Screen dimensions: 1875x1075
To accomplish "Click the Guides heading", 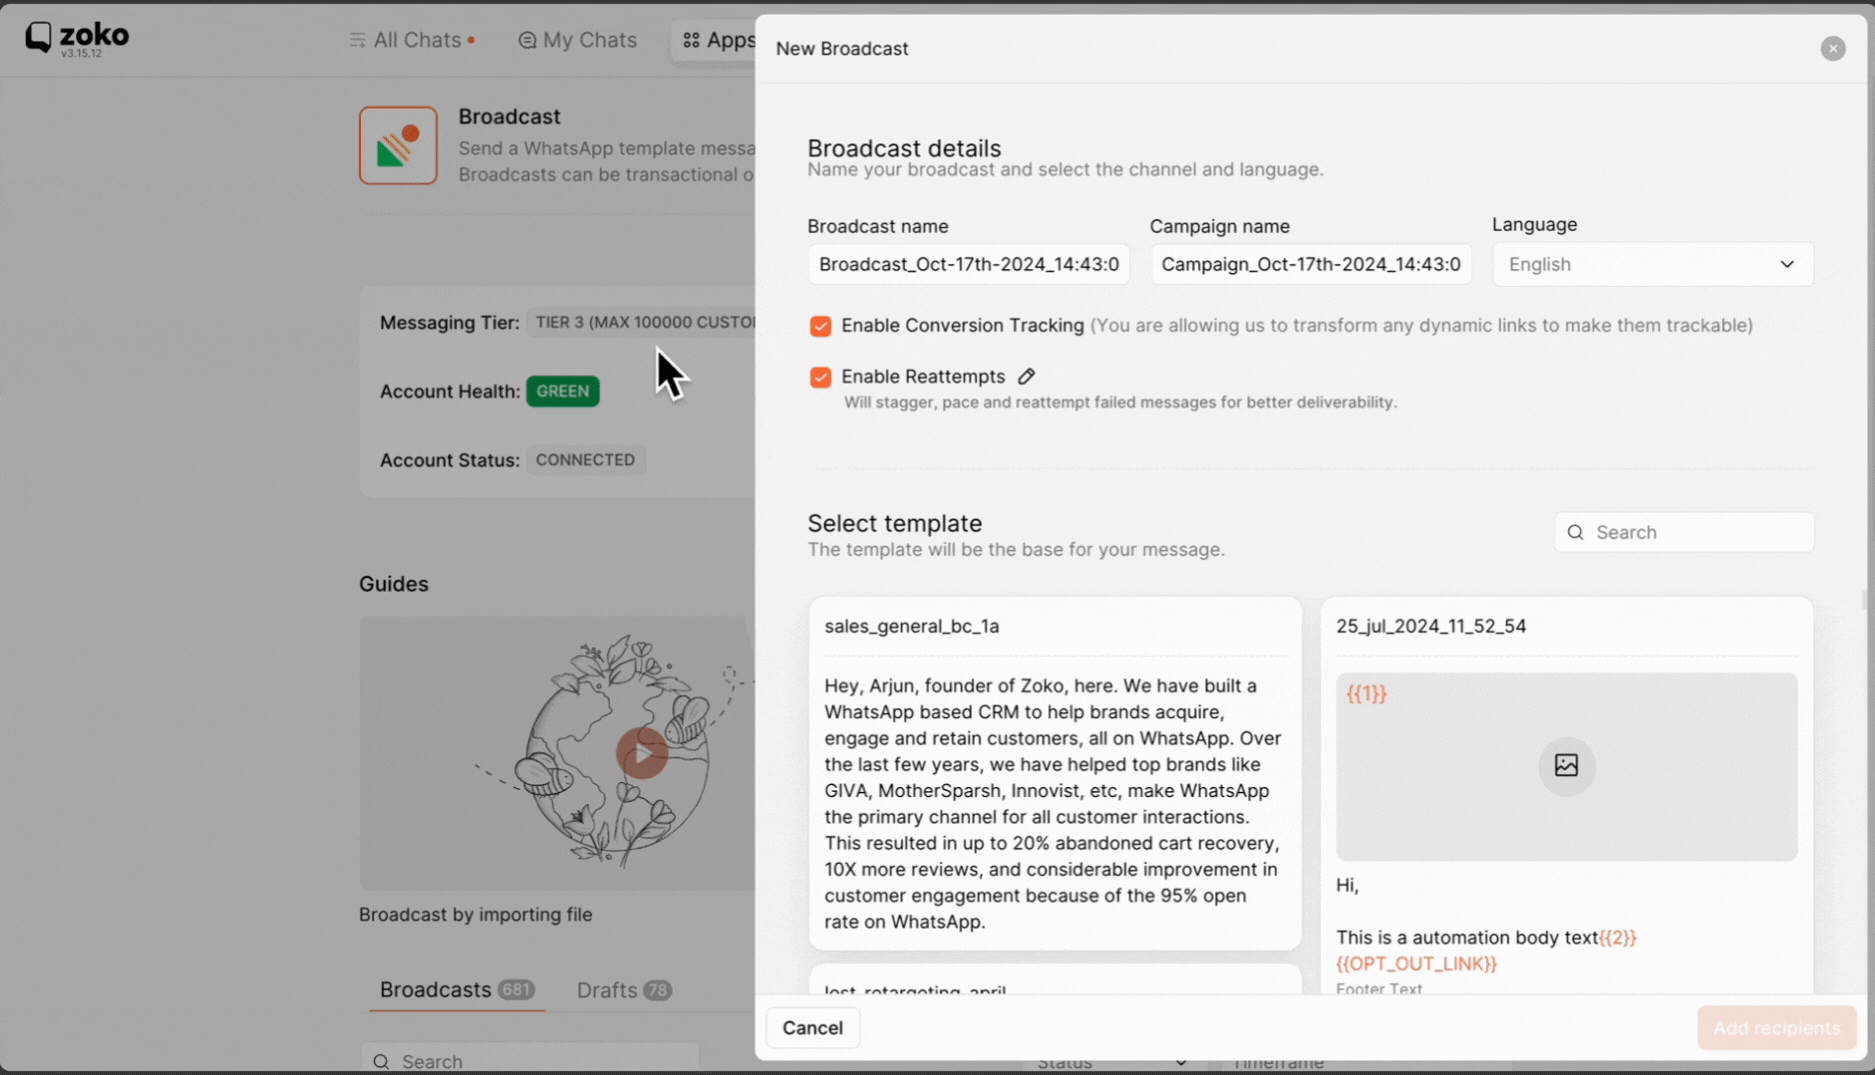I will pyautogui.click(x=394, y=584).
